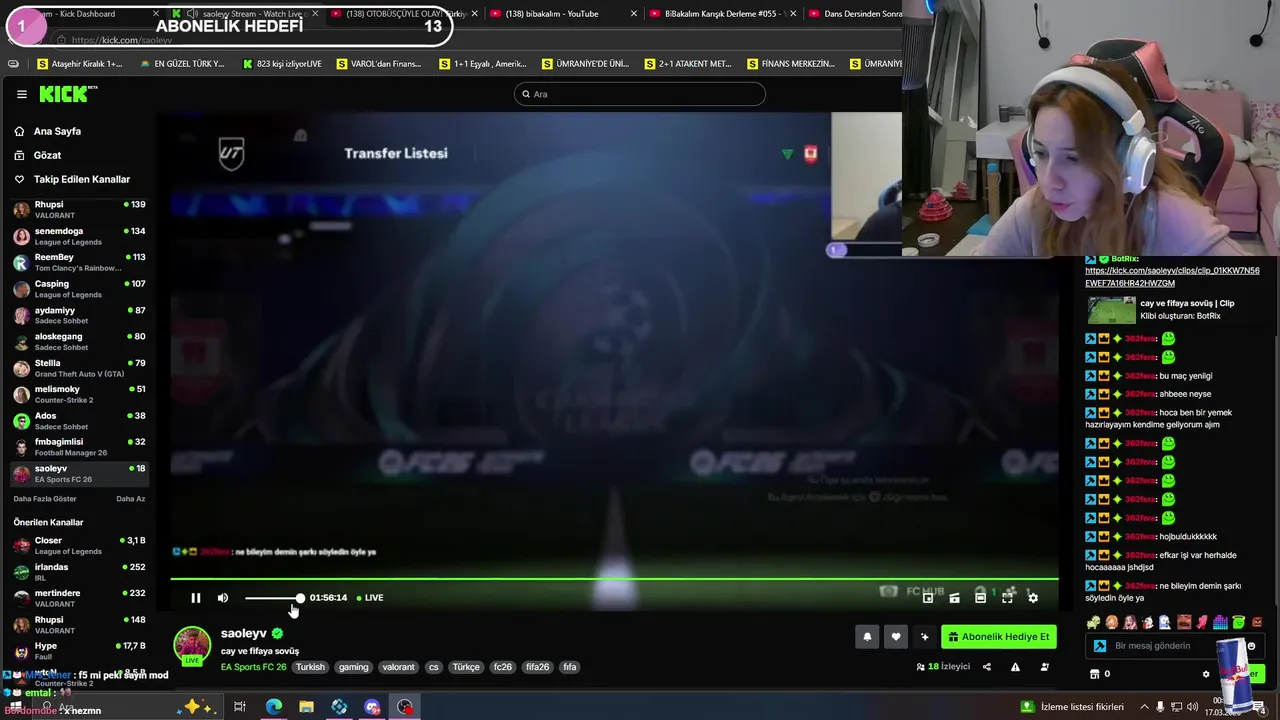Insert the green halo quick emote
1280x720 pixels.
[x=1238, y=622]
